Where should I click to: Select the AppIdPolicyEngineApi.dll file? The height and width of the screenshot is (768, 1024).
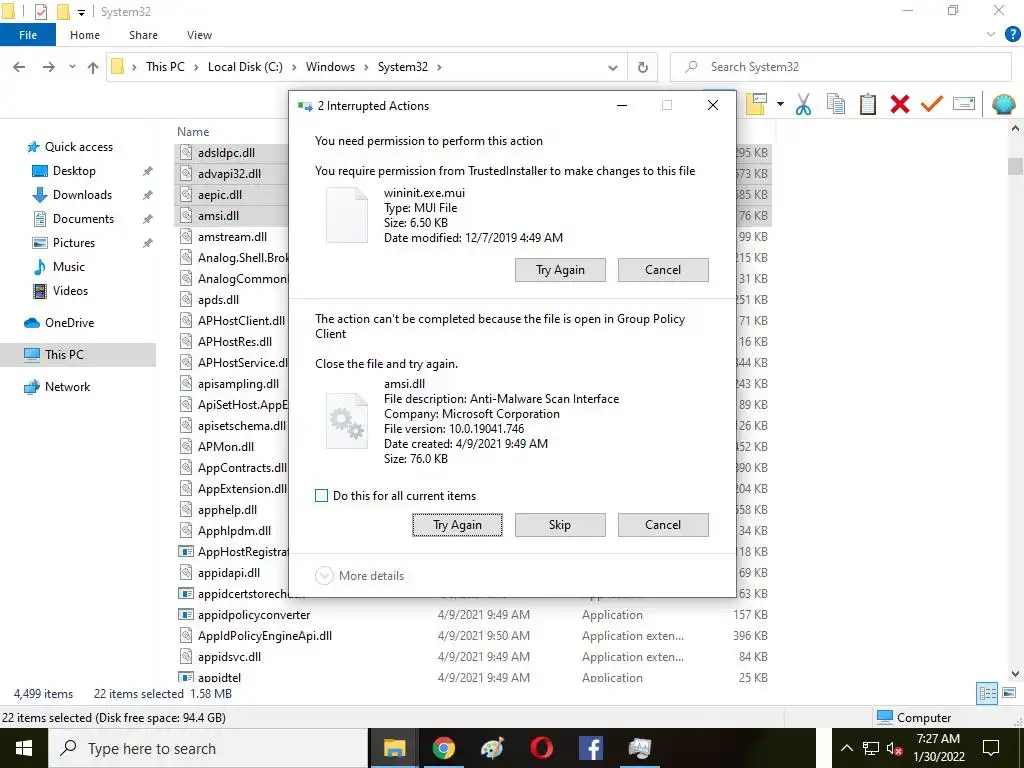264,635
